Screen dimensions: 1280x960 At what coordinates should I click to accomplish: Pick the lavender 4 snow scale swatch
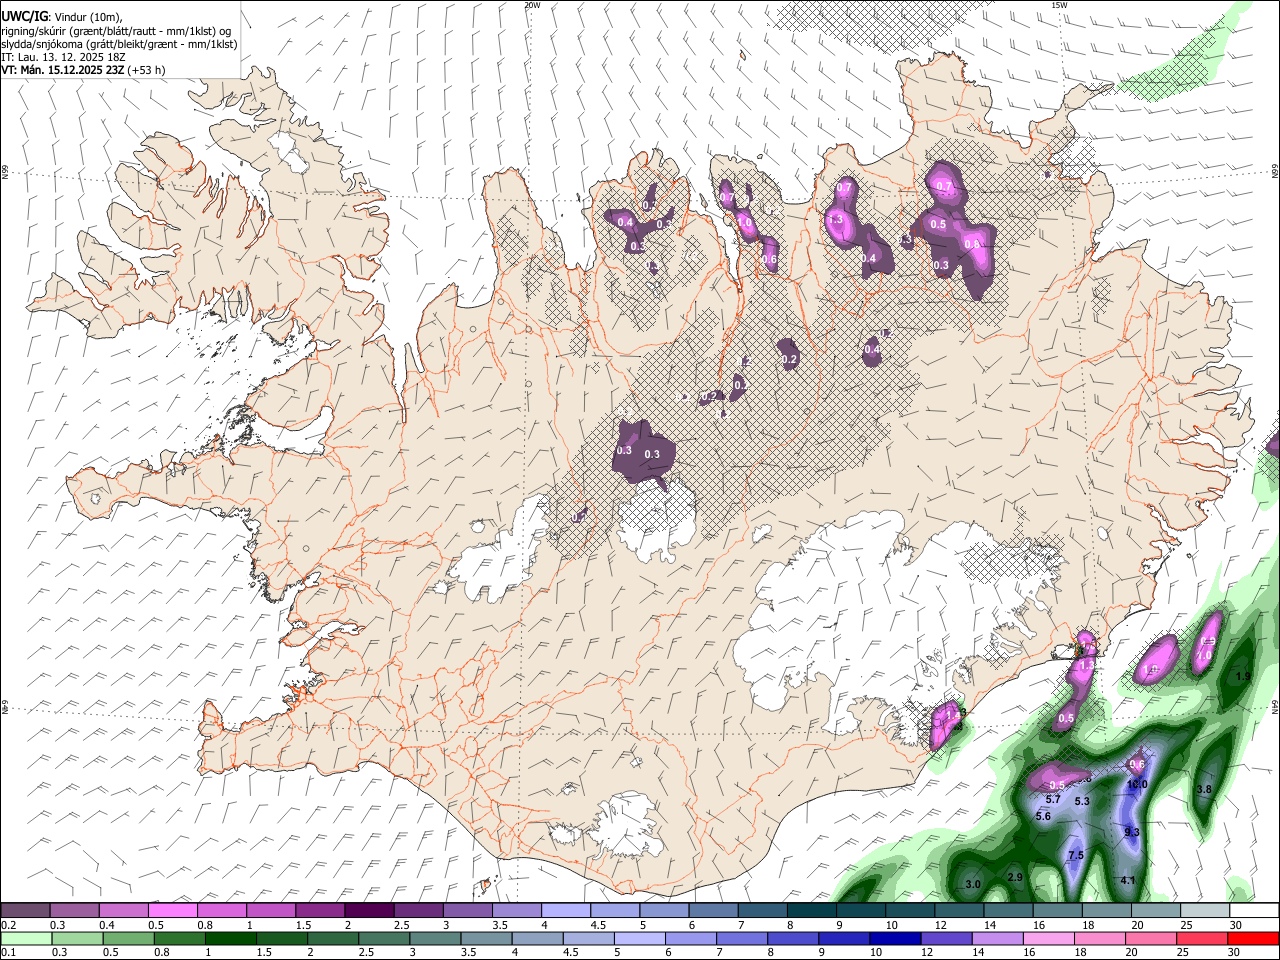566,911
